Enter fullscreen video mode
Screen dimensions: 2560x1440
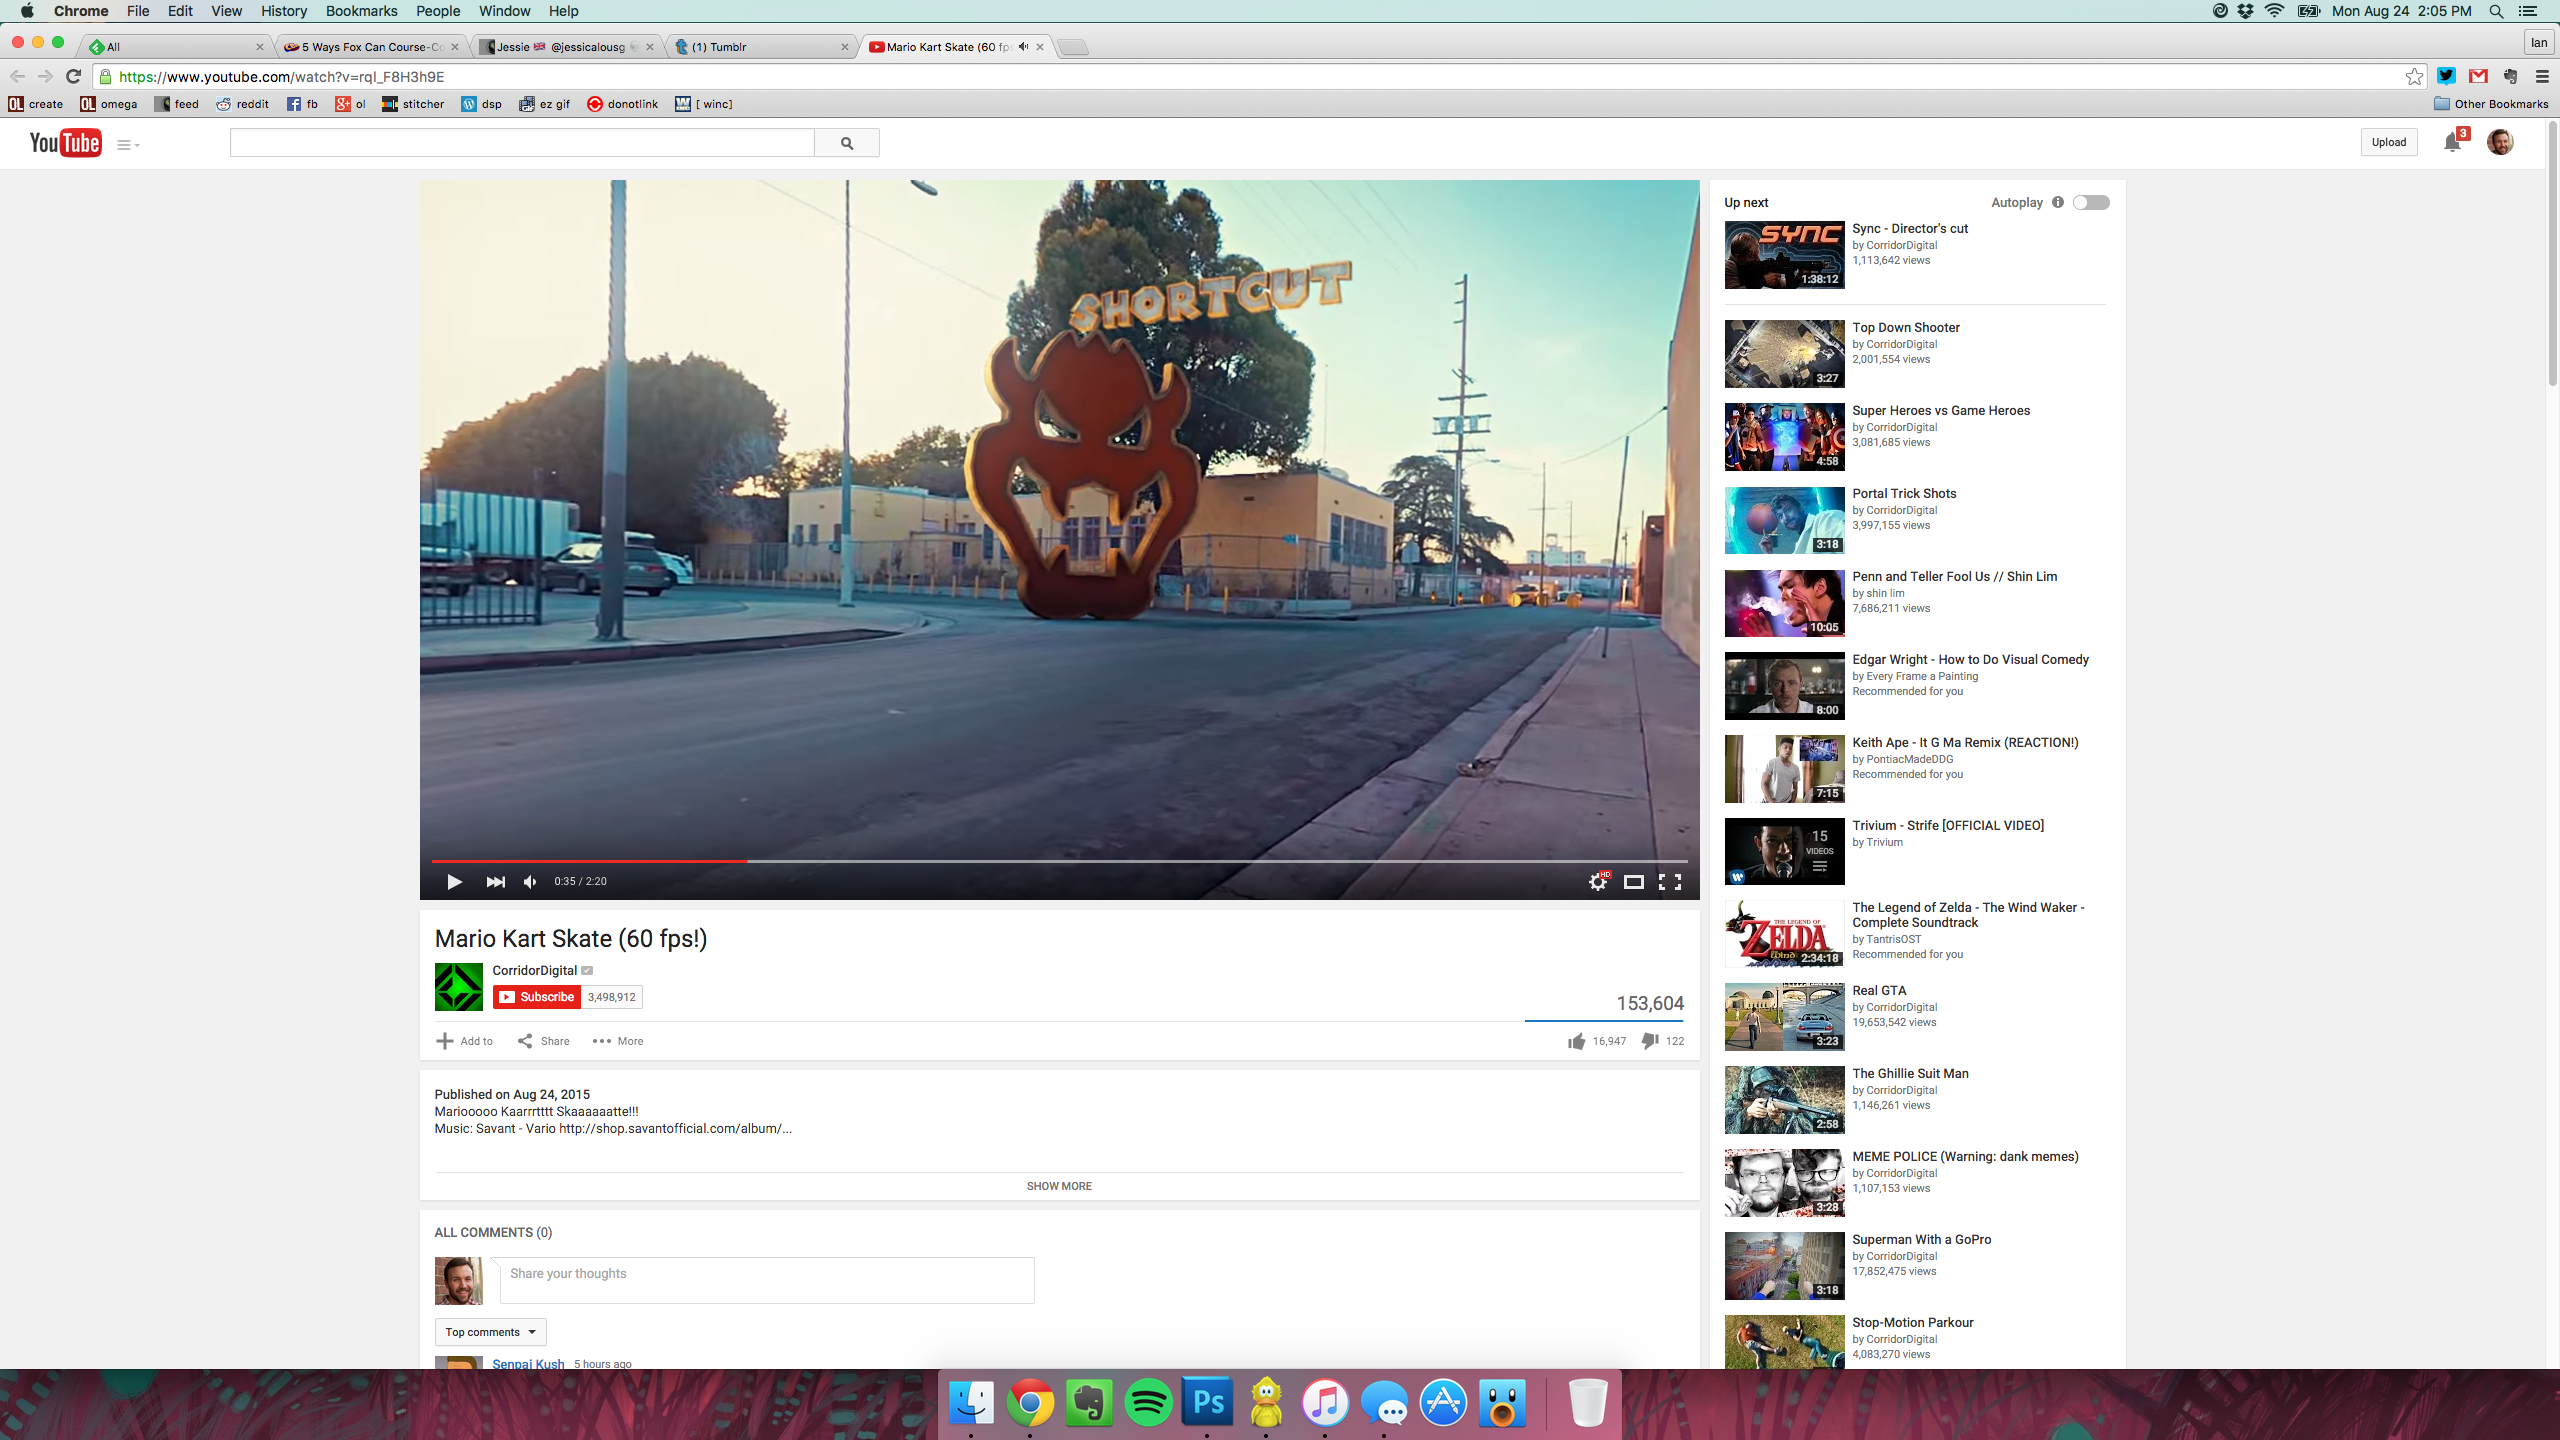(1670, 881)
